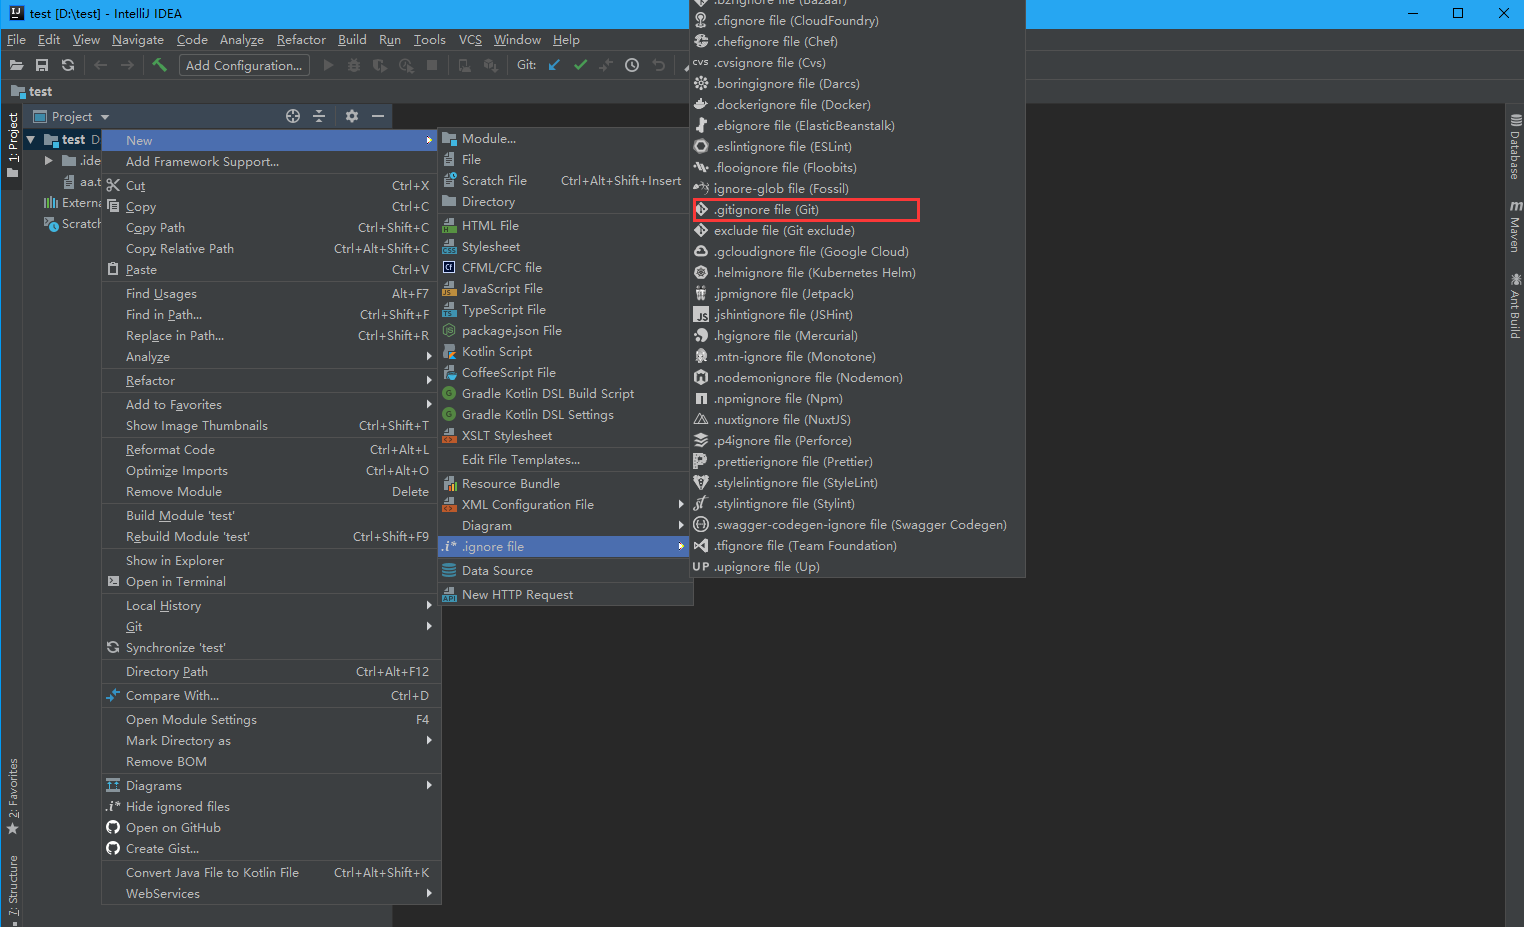Select .helmignore file (Kubernetes Helm) entry
This screenshot has height=927, width=1524.
pyautogui.click(x=858, y=273)
